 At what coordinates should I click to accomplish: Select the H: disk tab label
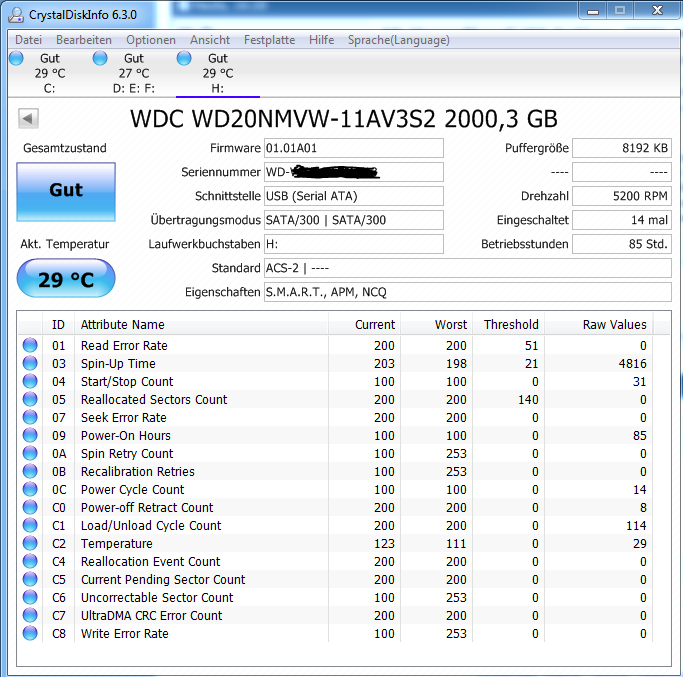[x=217, y=89]
